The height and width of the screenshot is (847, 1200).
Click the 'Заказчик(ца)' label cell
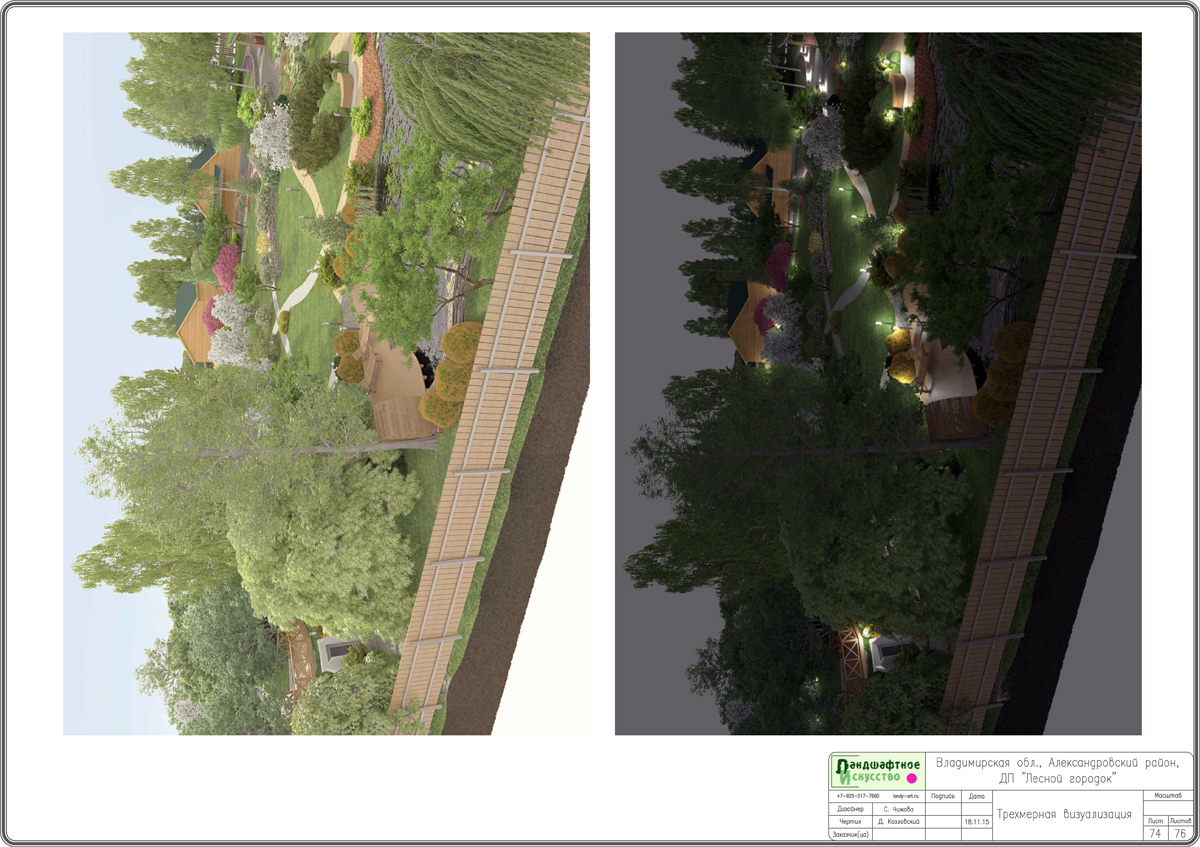850,835
